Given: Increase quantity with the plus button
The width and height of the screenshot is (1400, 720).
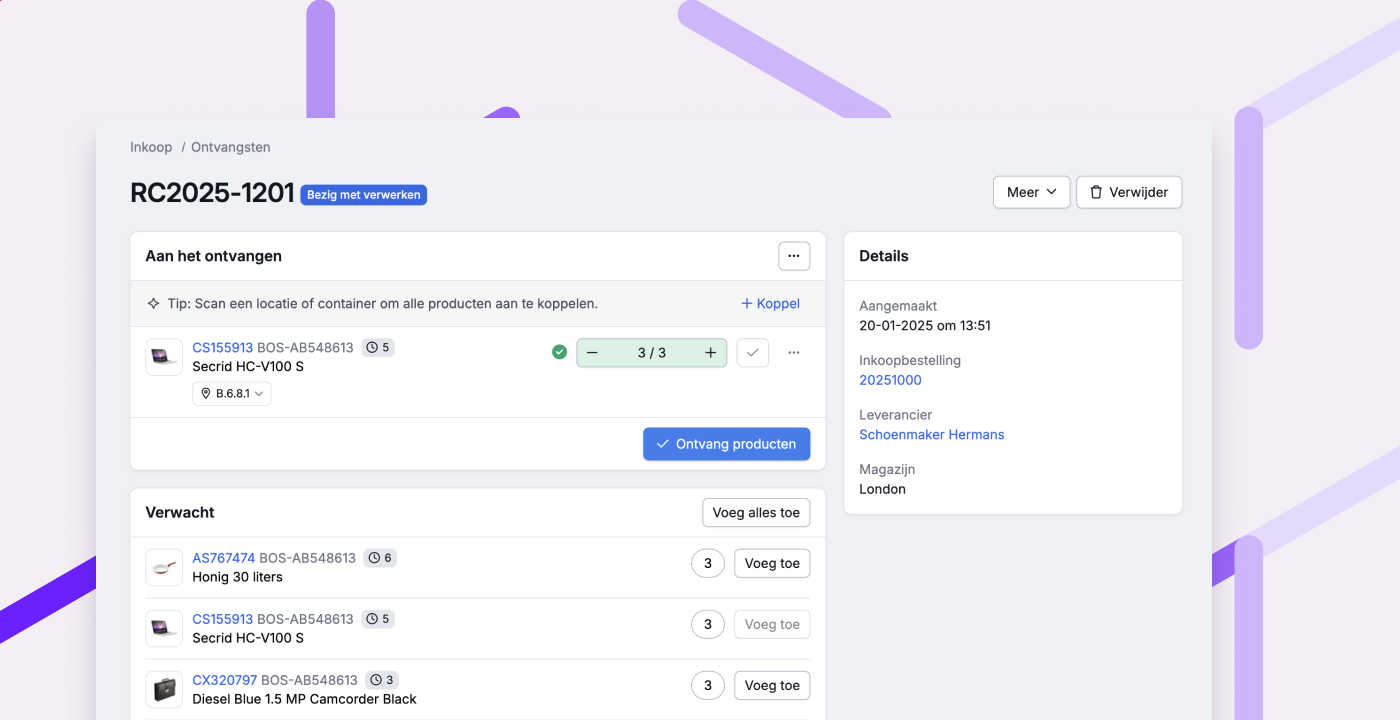Looking at the screenshot, I should pyautogui.click(x=711, y=353).
